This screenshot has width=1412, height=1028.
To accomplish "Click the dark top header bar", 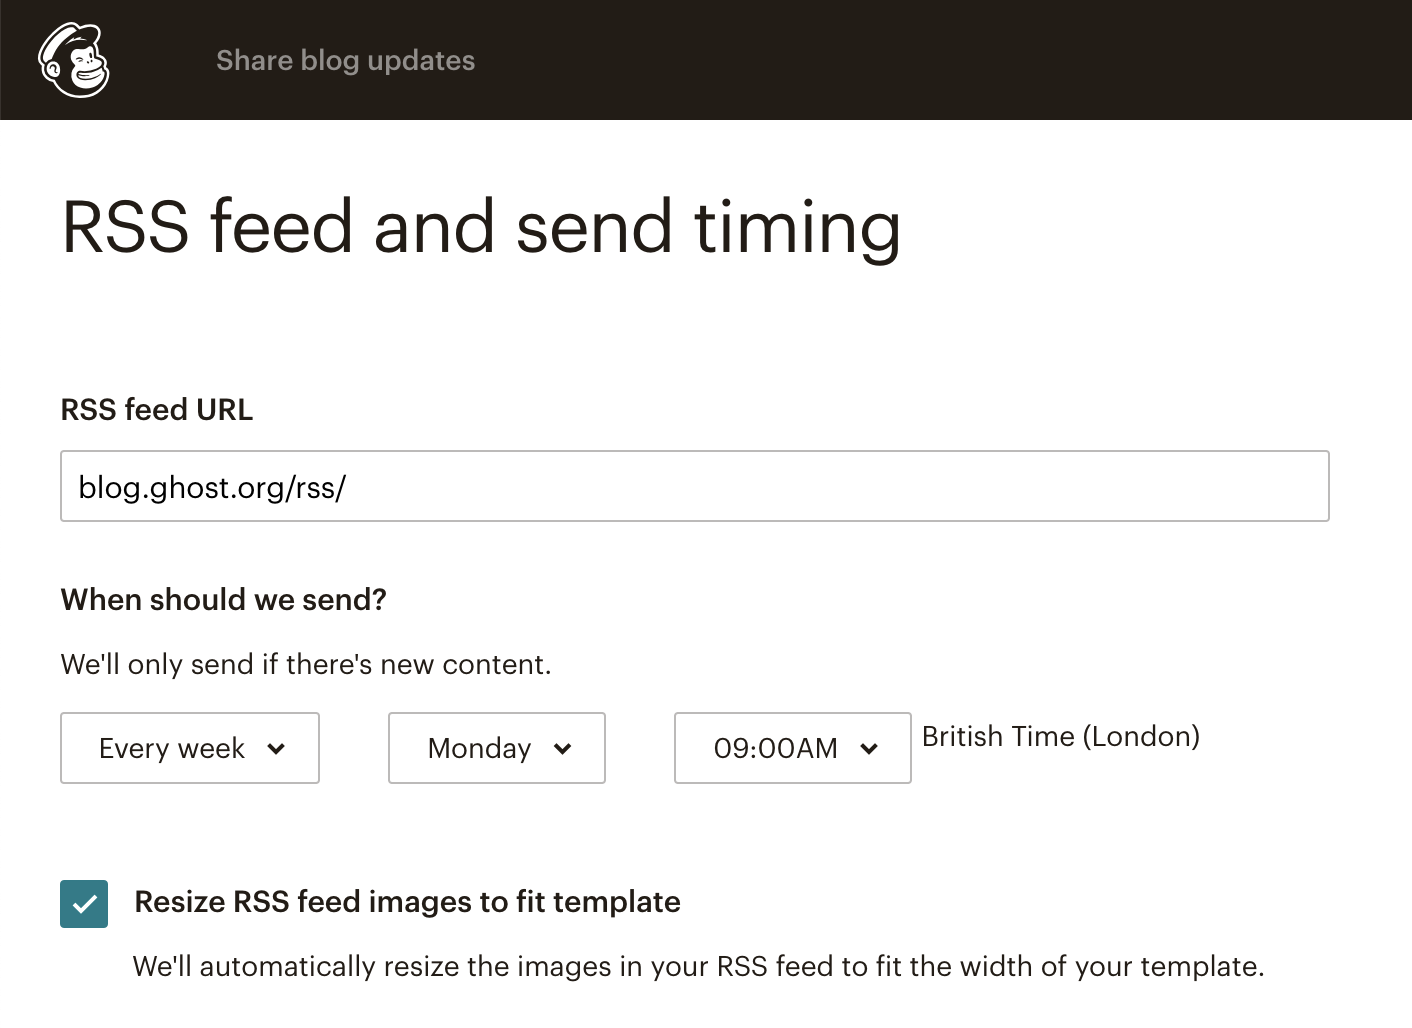I will [900, 60].
